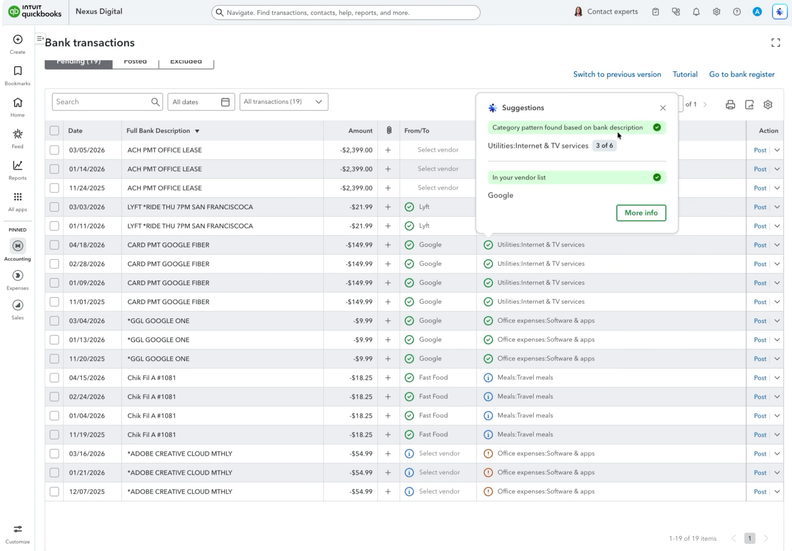Enter full screen mode icon
The width and height of the screenshot is (792, 551).
[775, 43]
